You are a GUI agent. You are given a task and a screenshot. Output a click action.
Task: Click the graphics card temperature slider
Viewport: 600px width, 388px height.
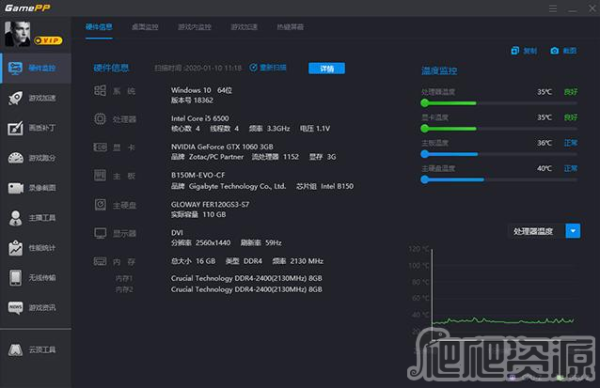tap(499, 129)
